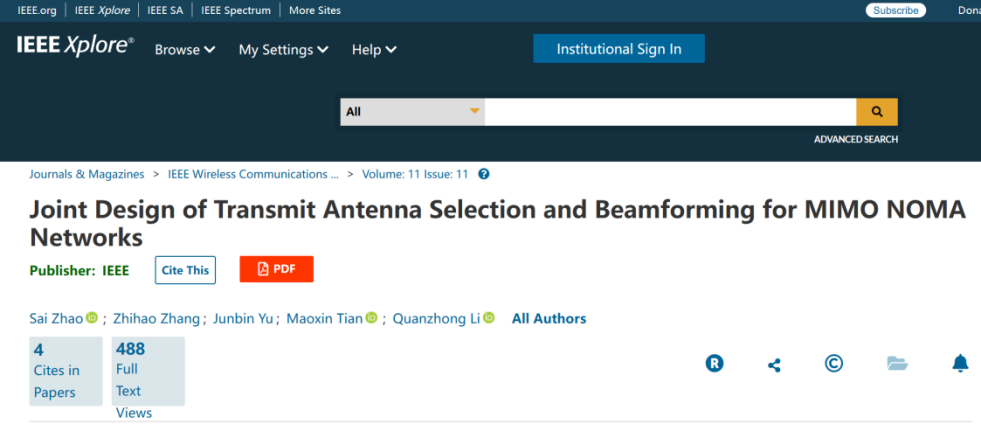The width and height of the screenshot is (981, 424).
Task: Expand the Browse menu
Action: click(185, 50)
